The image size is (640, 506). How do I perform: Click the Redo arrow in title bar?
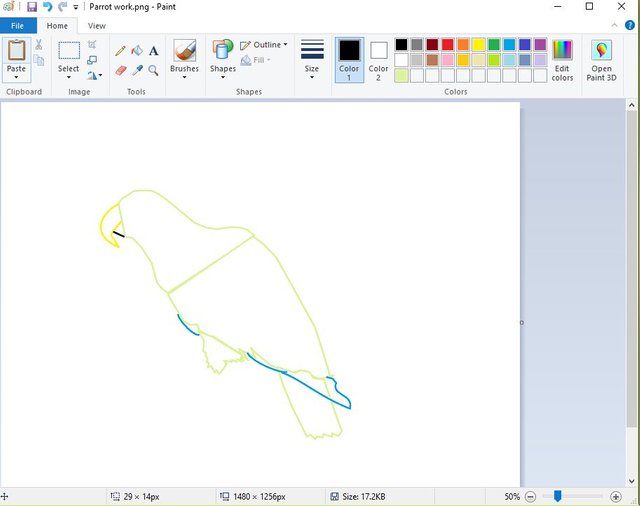coord(62,7)
